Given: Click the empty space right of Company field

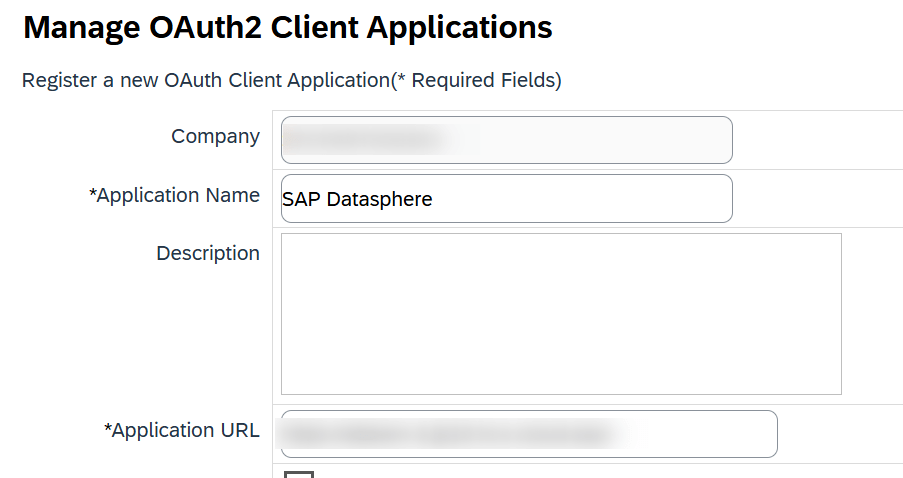Looking at the screenshot, I should coord(815,140).
